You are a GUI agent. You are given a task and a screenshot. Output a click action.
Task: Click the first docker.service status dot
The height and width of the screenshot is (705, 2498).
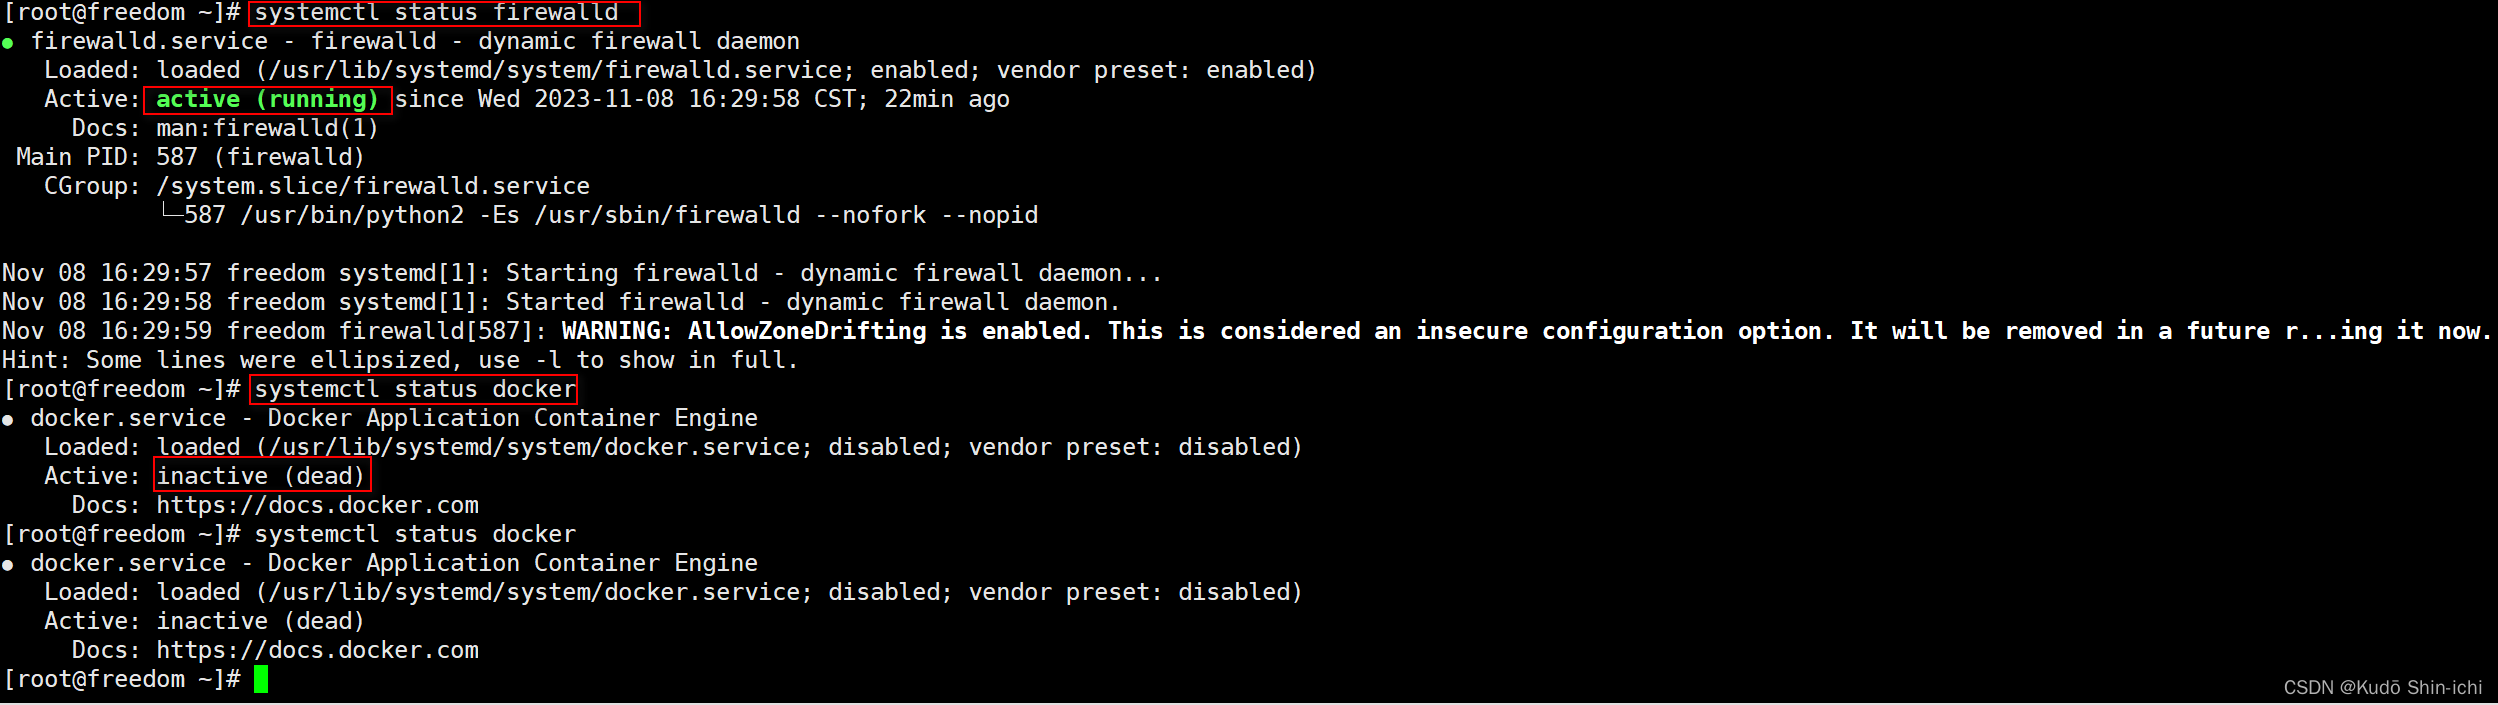coord(8,420)
